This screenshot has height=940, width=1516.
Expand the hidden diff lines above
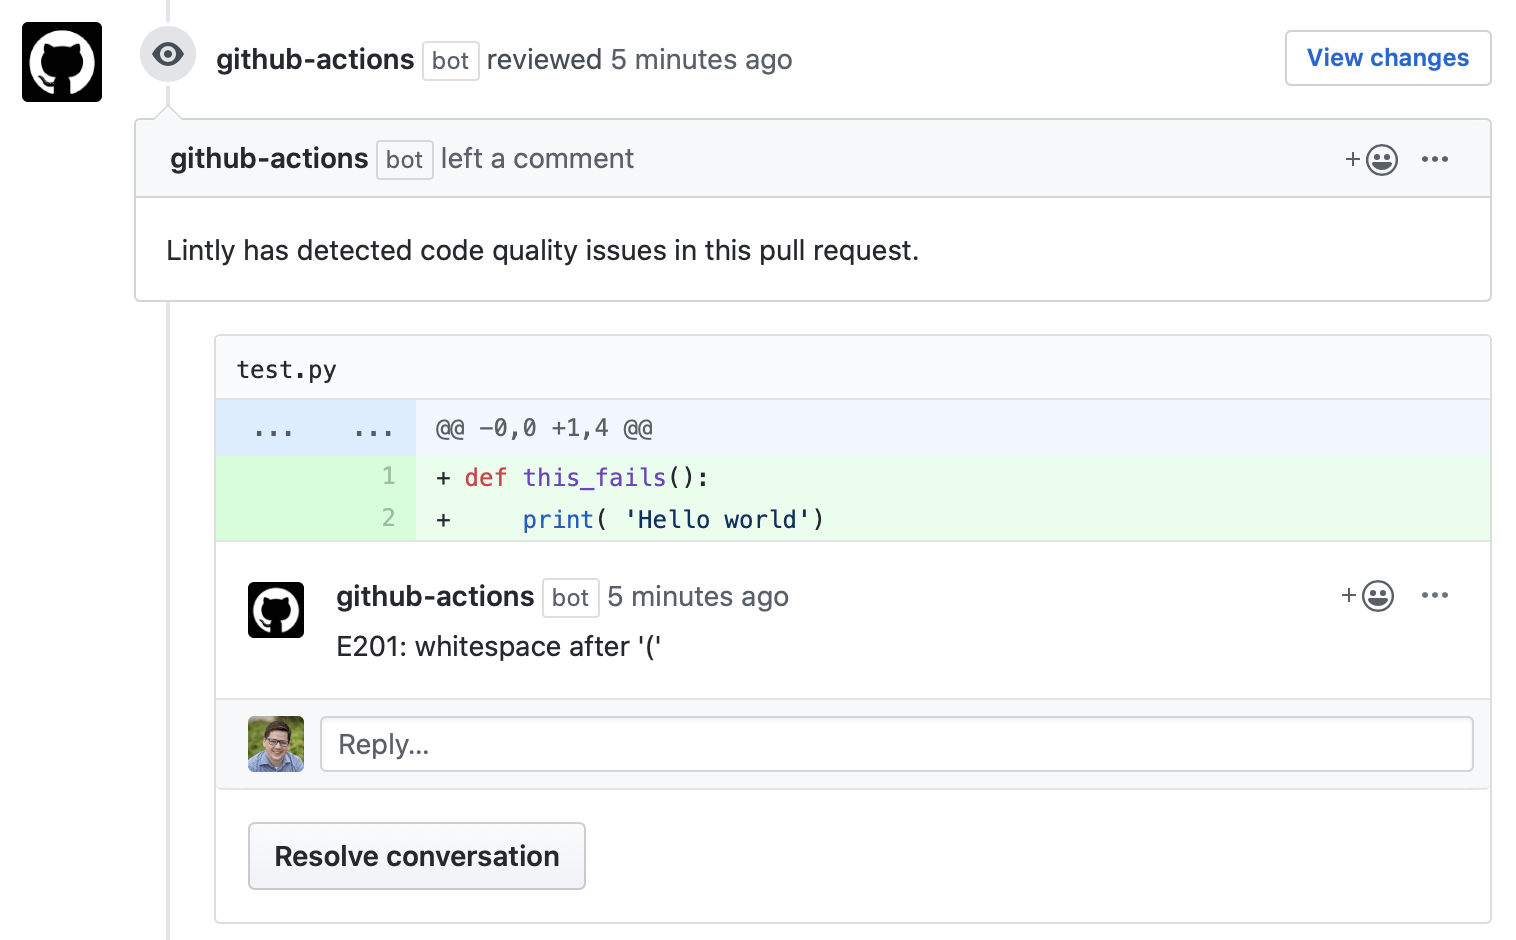[x=316, y=429]
